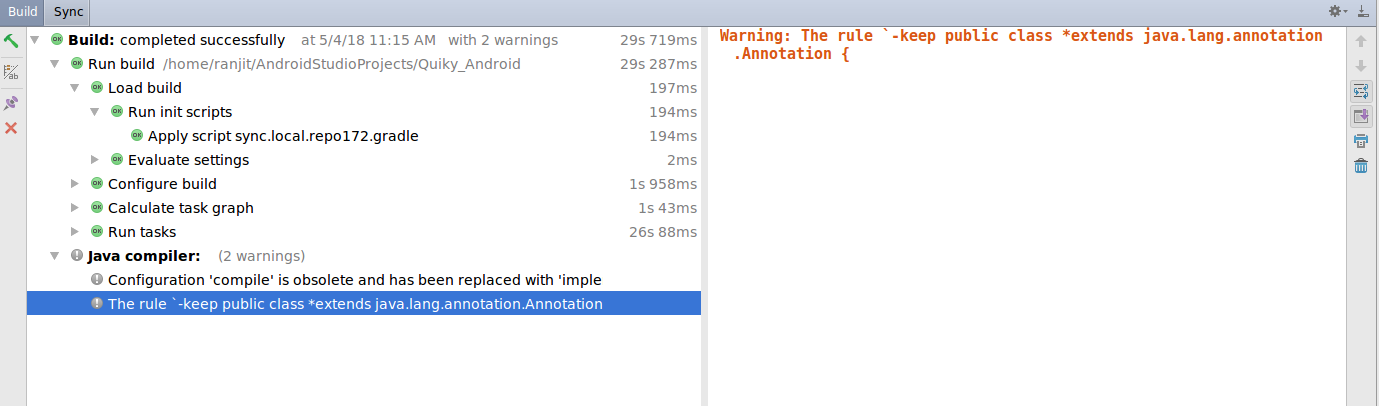
Task: Select Apply script sync.local.repo172.gradle item
Action: coord(283,136)
